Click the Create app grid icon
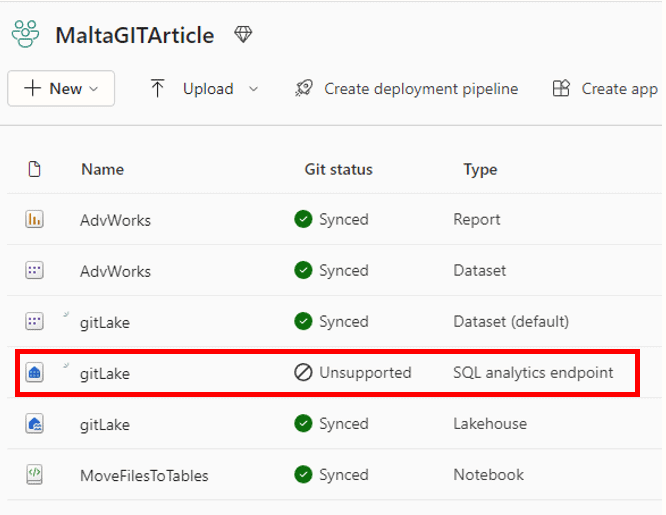This screenshot has height=515, width=666. coord(561,88)
